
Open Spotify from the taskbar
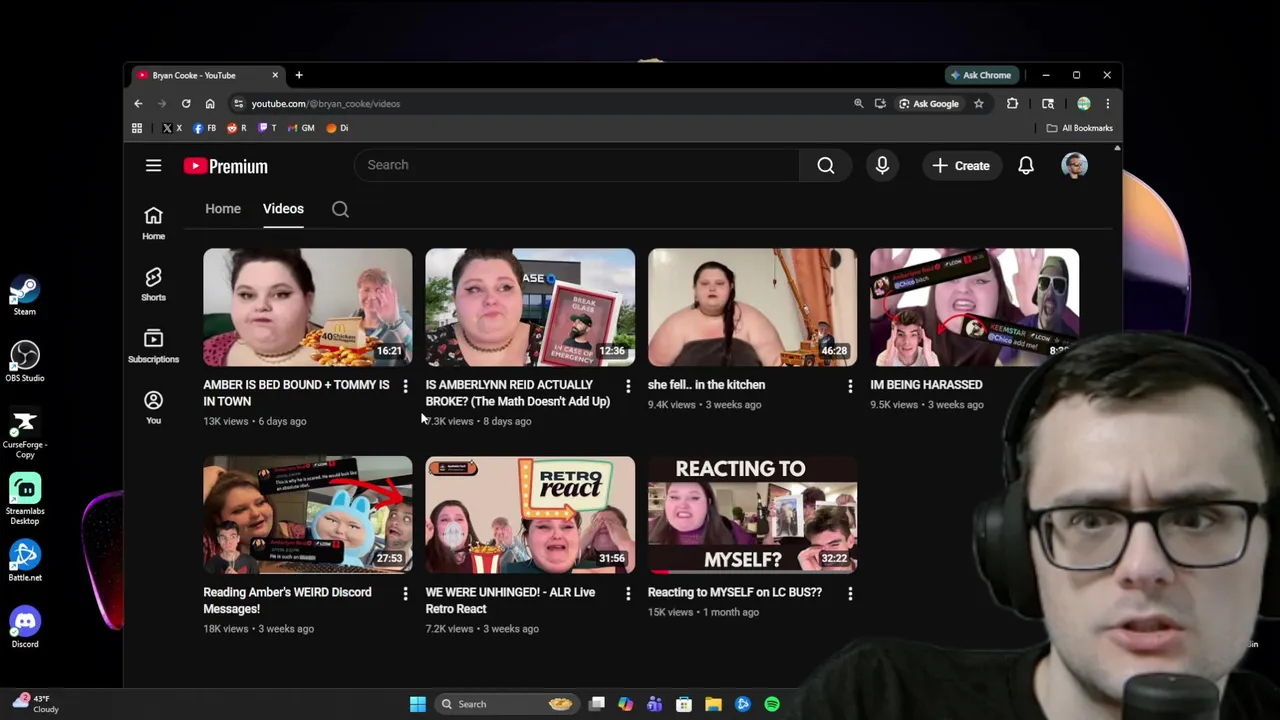[772, 704]
